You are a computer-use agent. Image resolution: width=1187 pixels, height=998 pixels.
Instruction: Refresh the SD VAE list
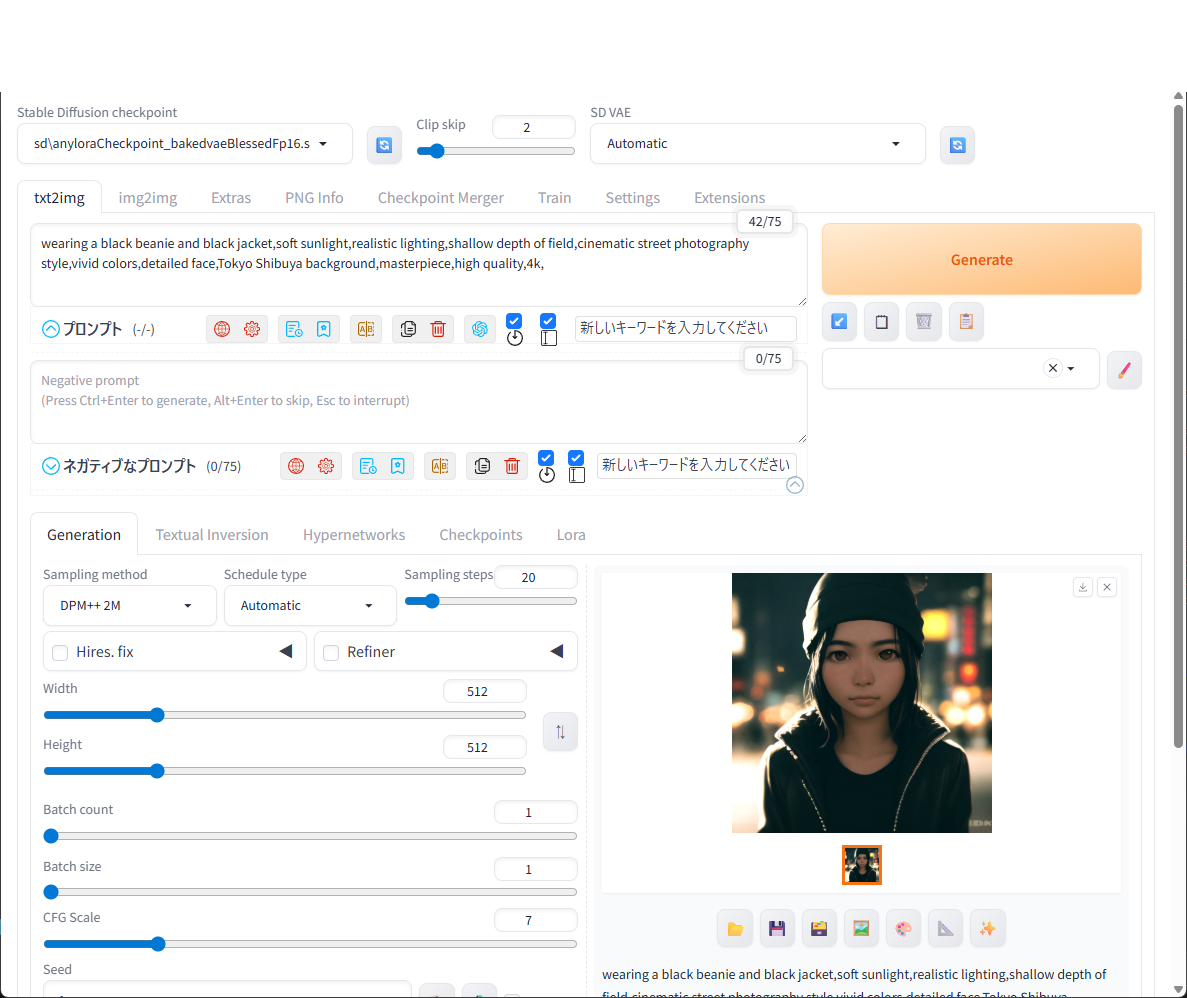957,145
